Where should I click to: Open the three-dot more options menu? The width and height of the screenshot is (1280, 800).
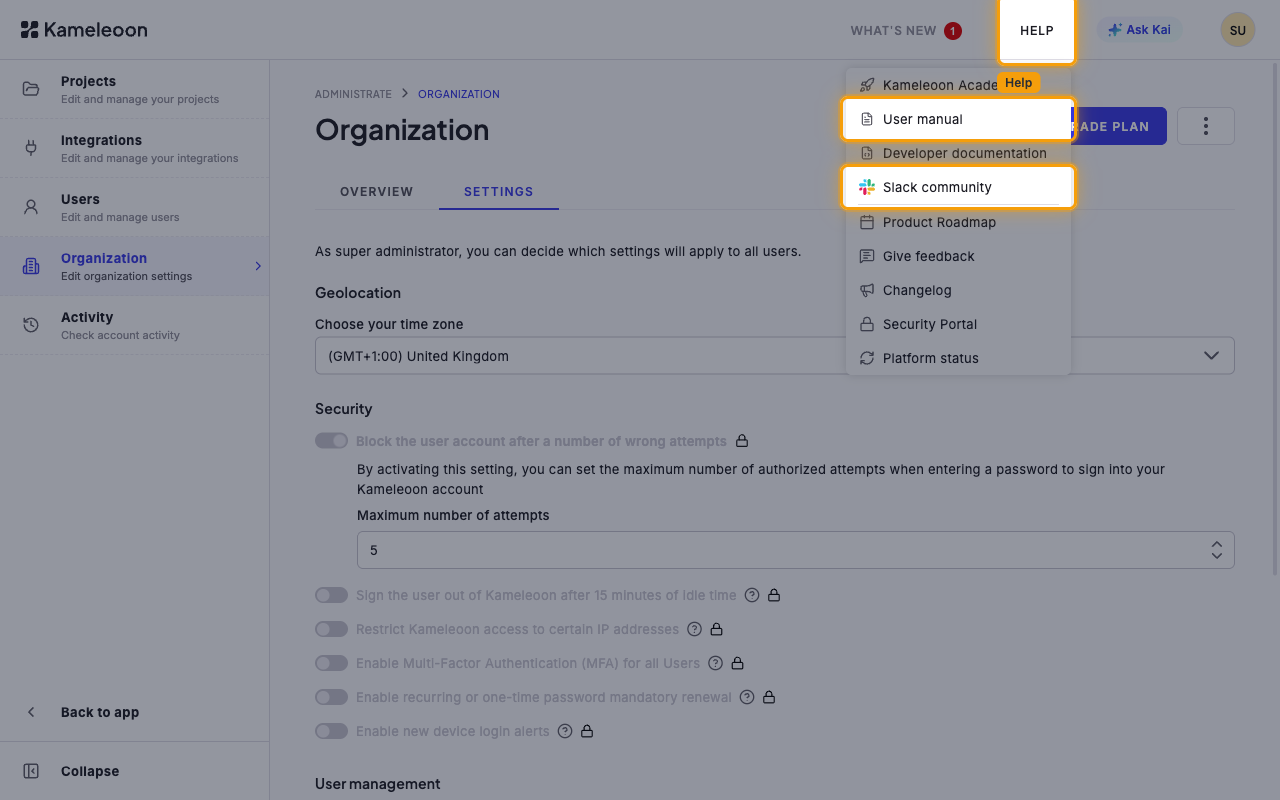coord(1206,126)
